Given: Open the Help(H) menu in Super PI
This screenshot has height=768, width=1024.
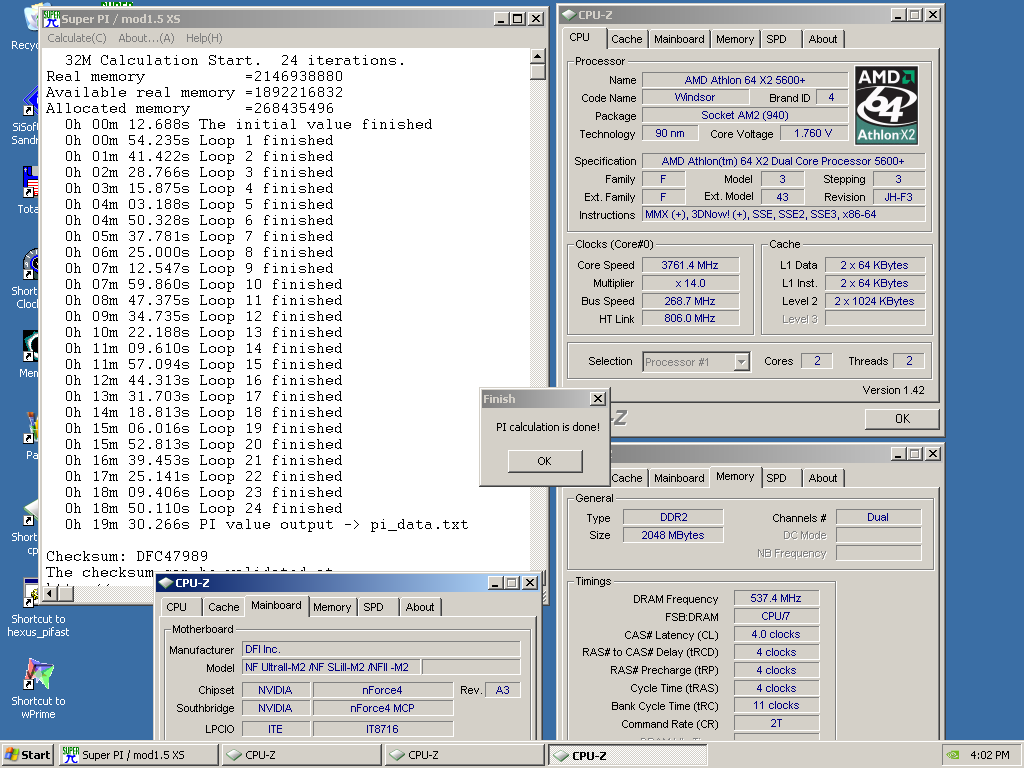Looking at the screenshot, I should [204, 38].
